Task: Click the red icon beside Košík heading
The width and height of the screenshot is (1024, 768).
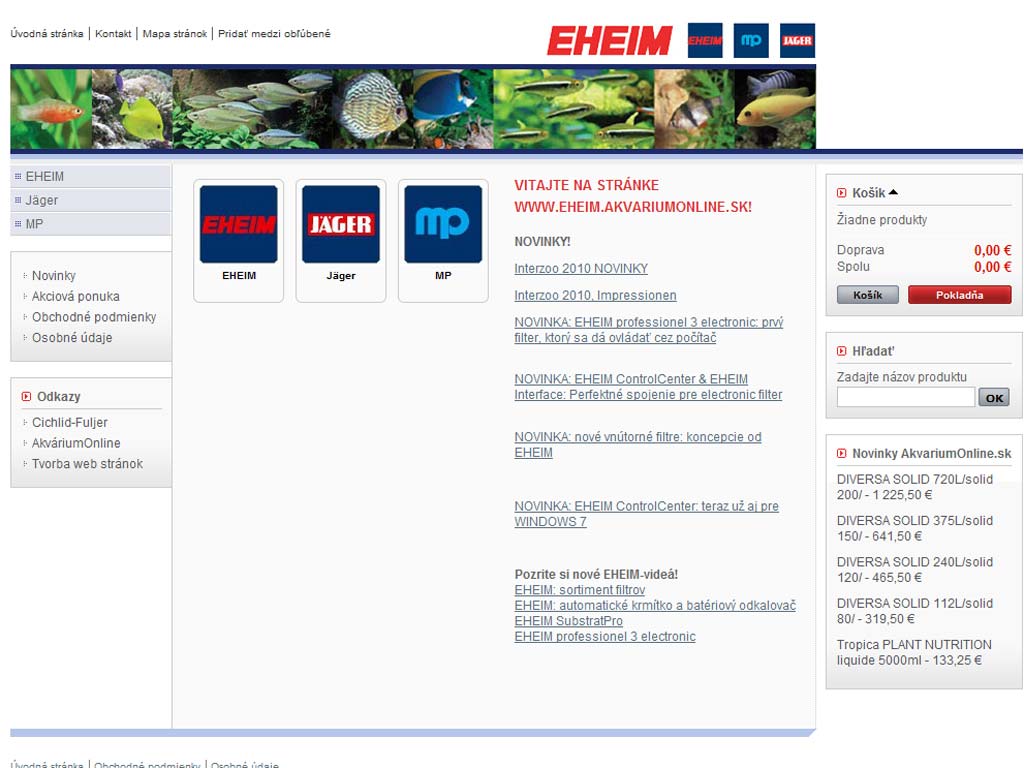Action: (x=841, y=193)
